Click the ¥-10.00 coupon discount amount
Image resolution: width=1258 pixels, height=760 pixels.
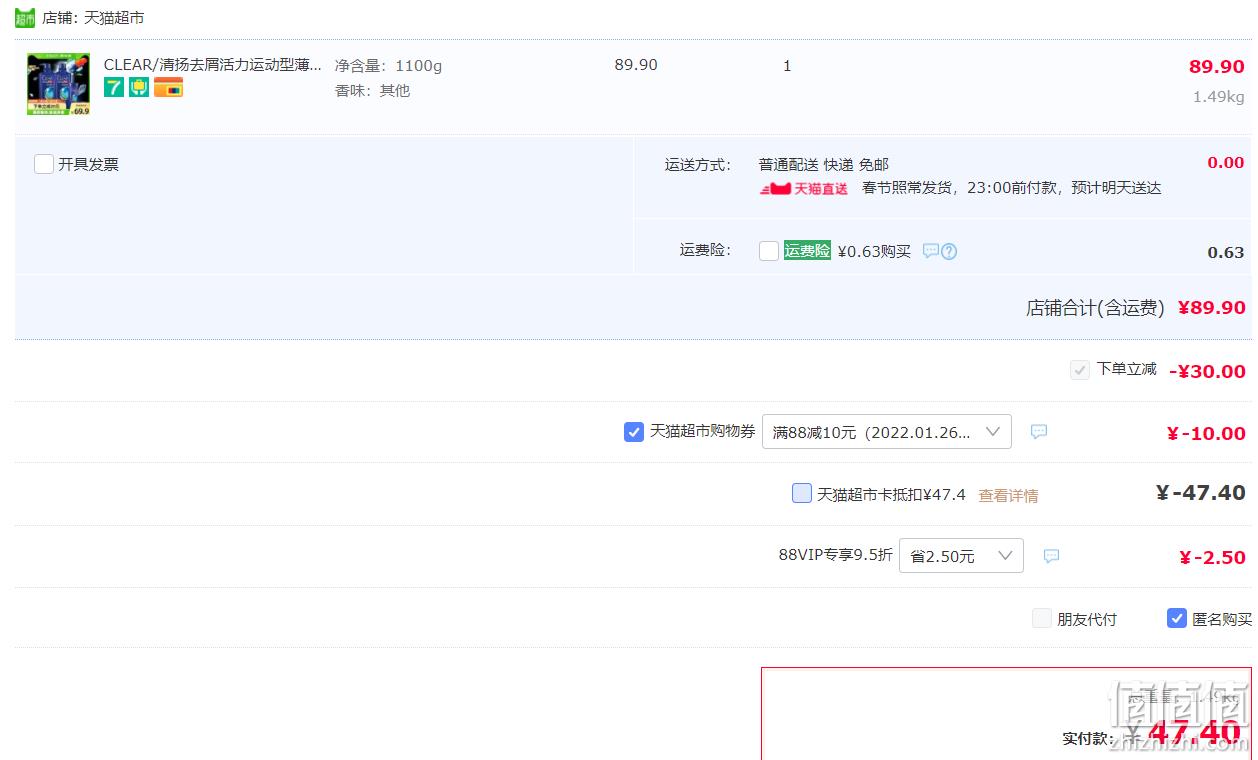[1206, 433]
